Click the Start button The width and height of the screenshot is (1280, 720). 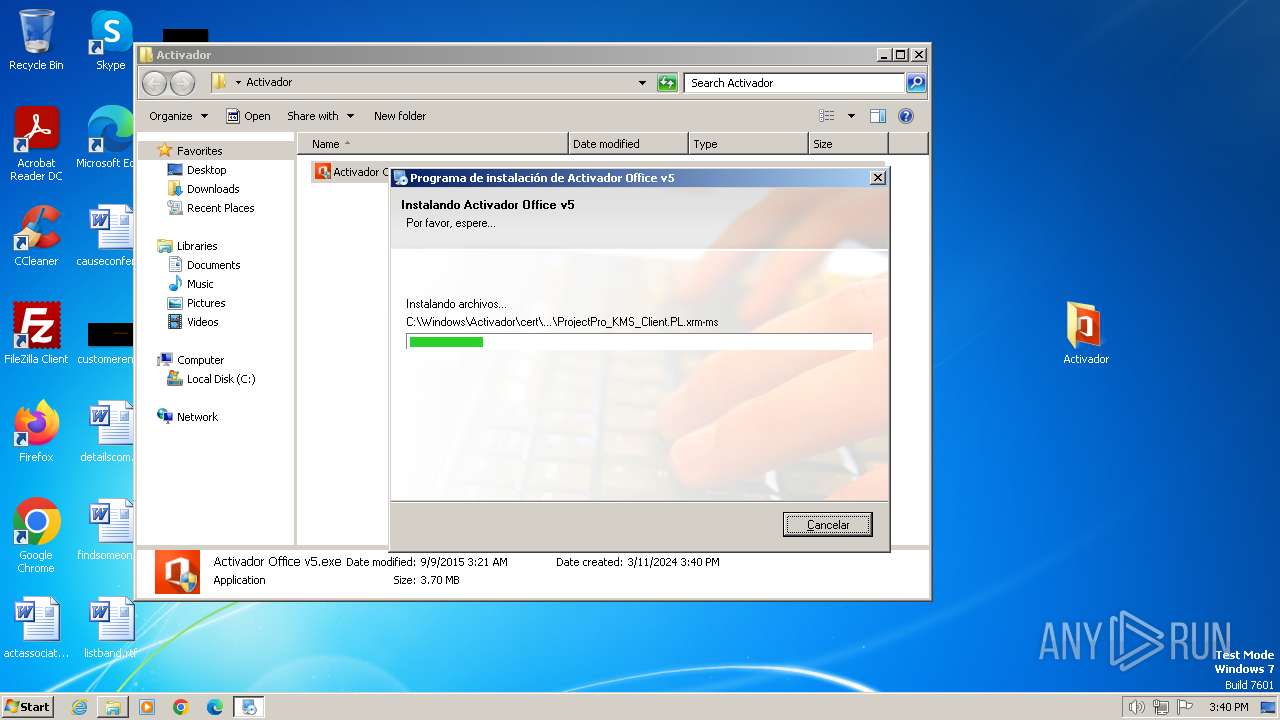coord(28,707)
